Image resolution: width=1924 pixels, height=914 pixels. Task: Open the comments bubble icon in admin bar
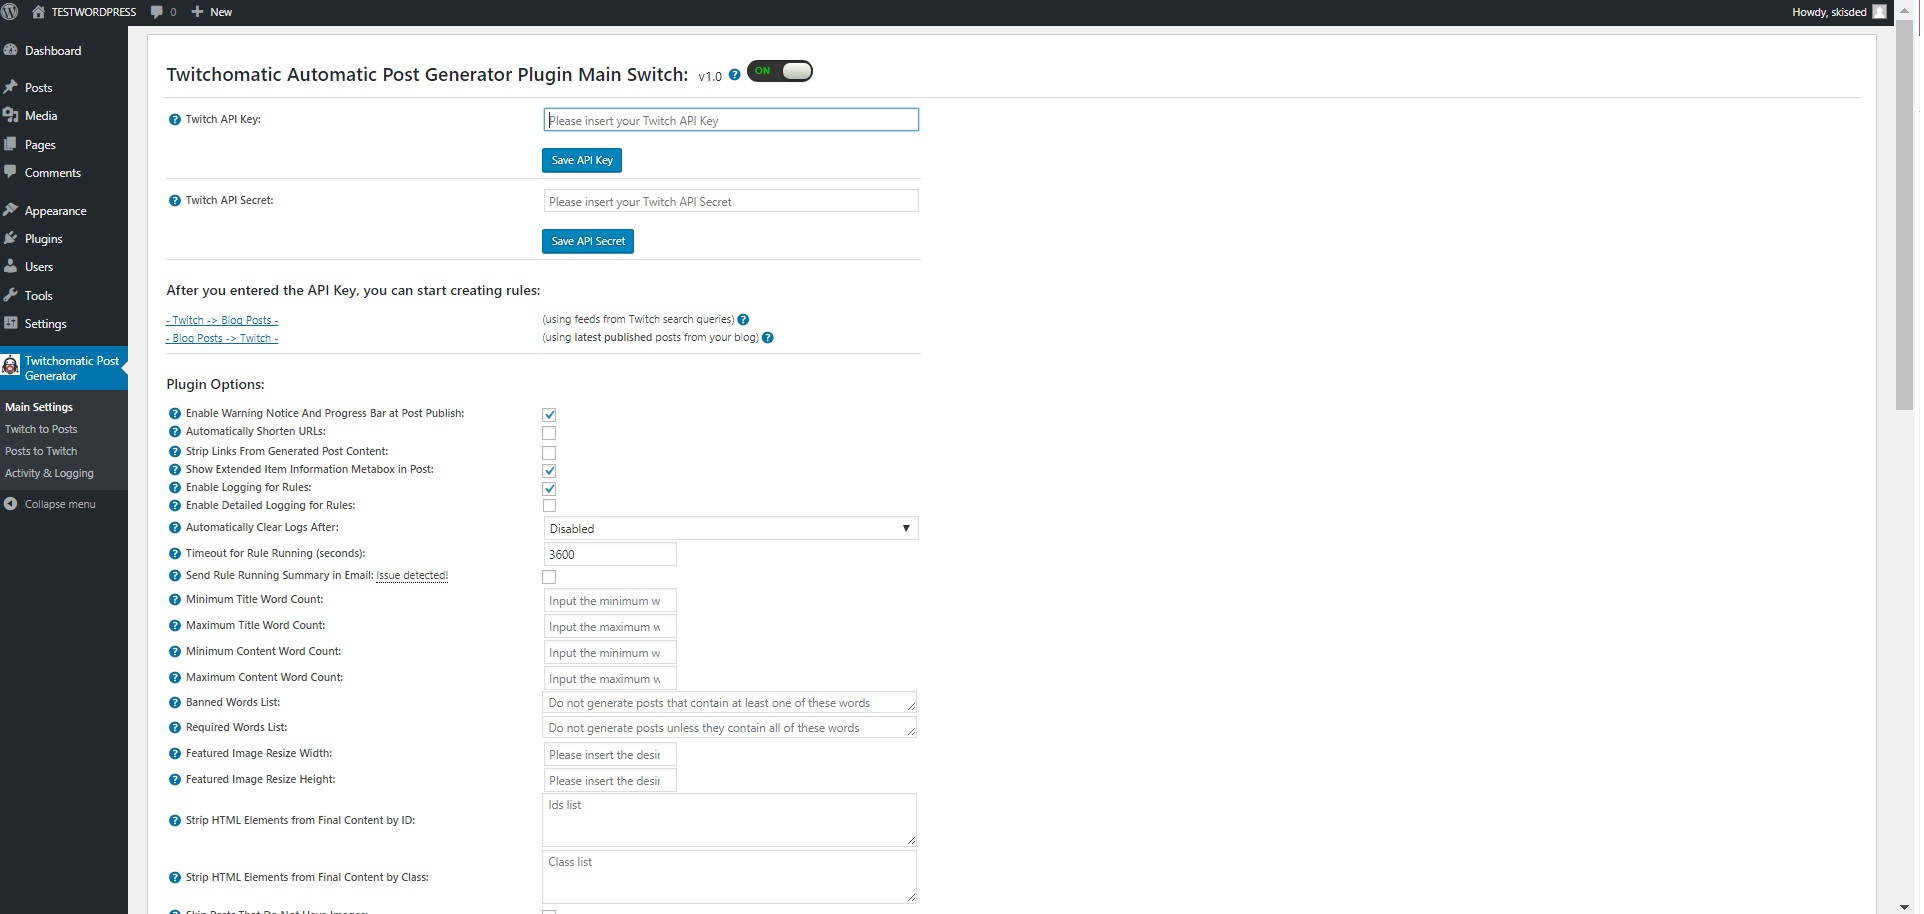[x=157, y=12]
